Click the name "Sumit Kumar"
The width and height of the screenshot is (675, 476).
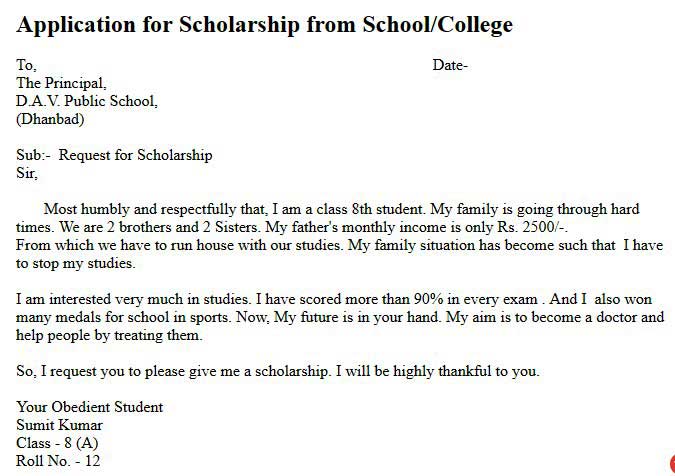click(59, 425)
